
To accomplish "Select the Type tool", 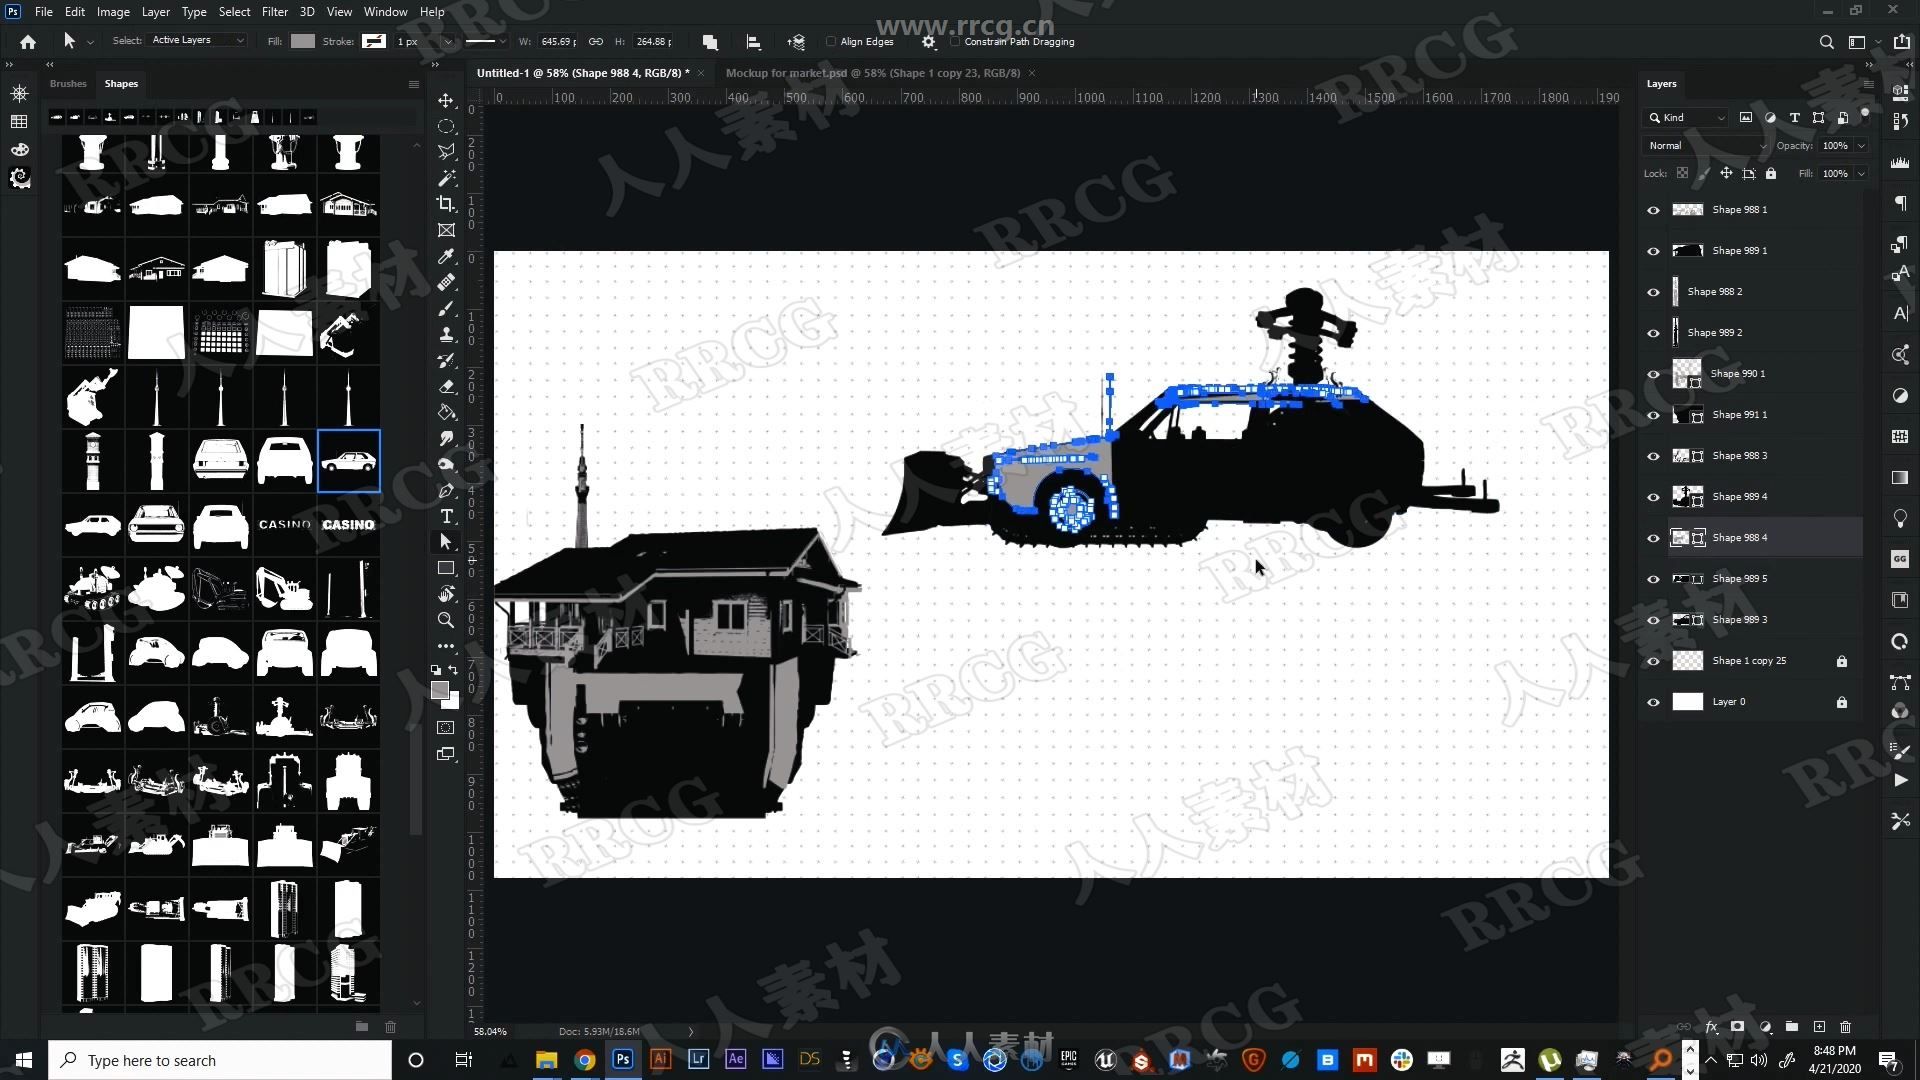I will click(446, 516).
